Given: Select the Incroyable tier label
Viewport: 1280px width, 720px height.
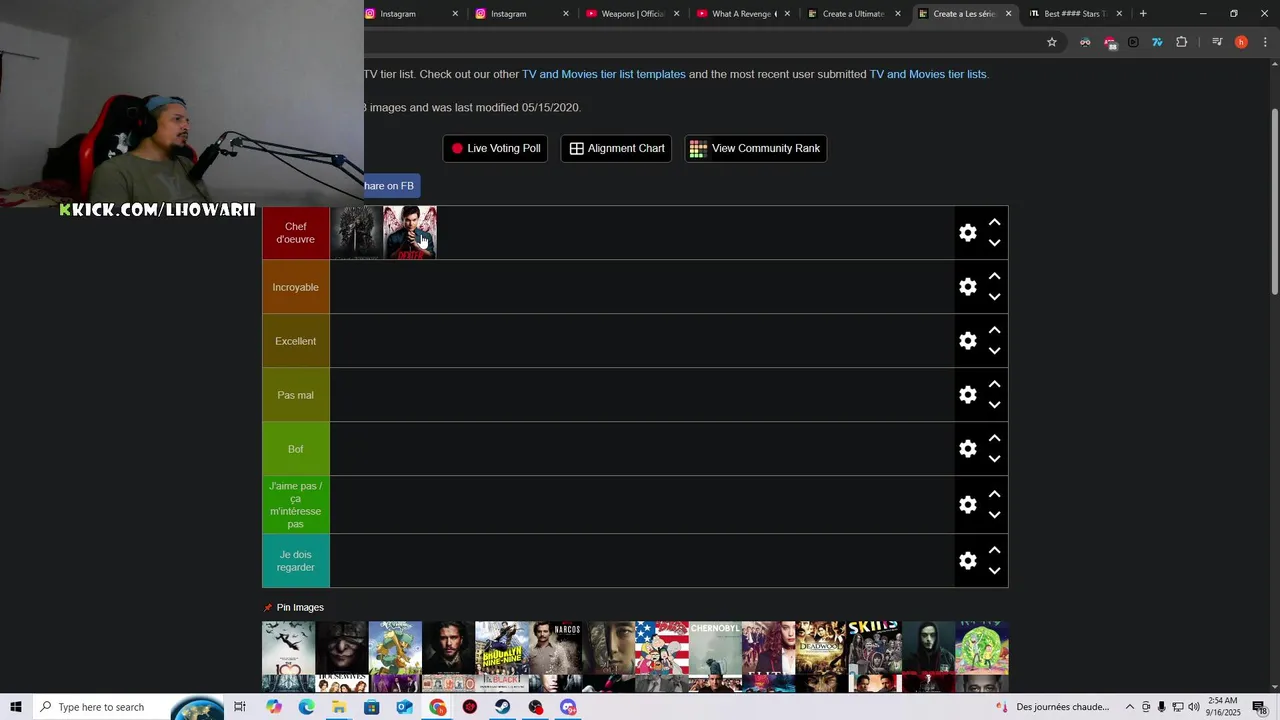Looking at the screenshot, I should pos(296,287).
